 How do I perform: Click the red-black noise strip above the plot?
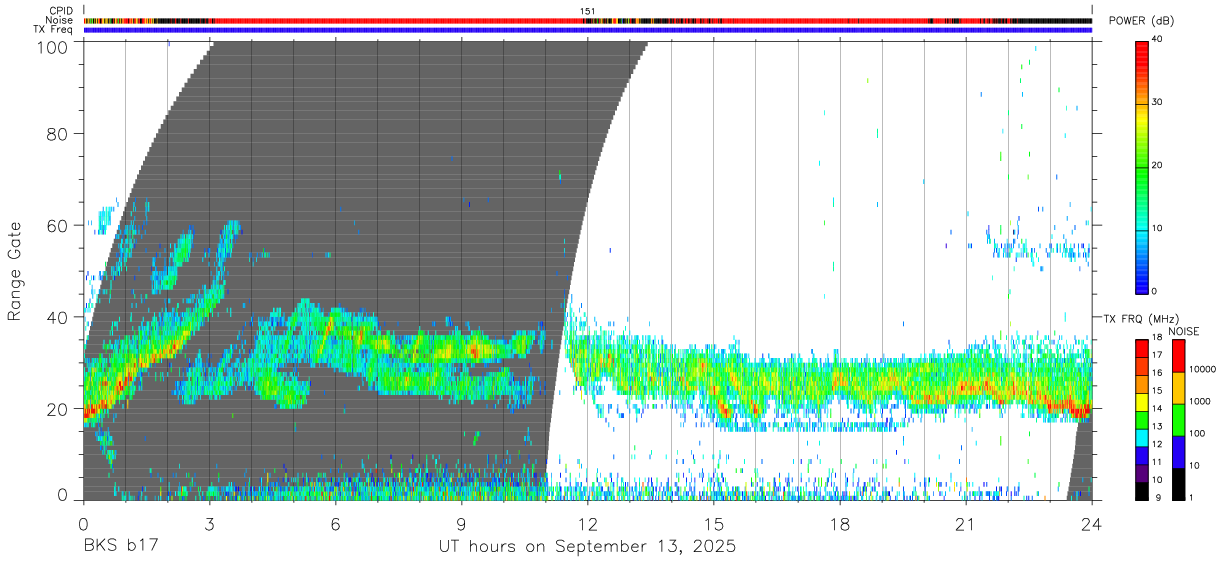point(588,20)
